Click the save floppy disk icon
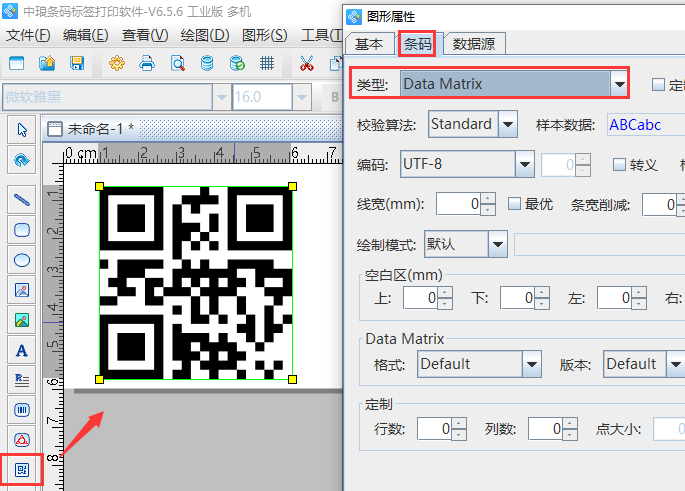The width and height of the screenshot is (685, 491). click(x=77, y=64)
